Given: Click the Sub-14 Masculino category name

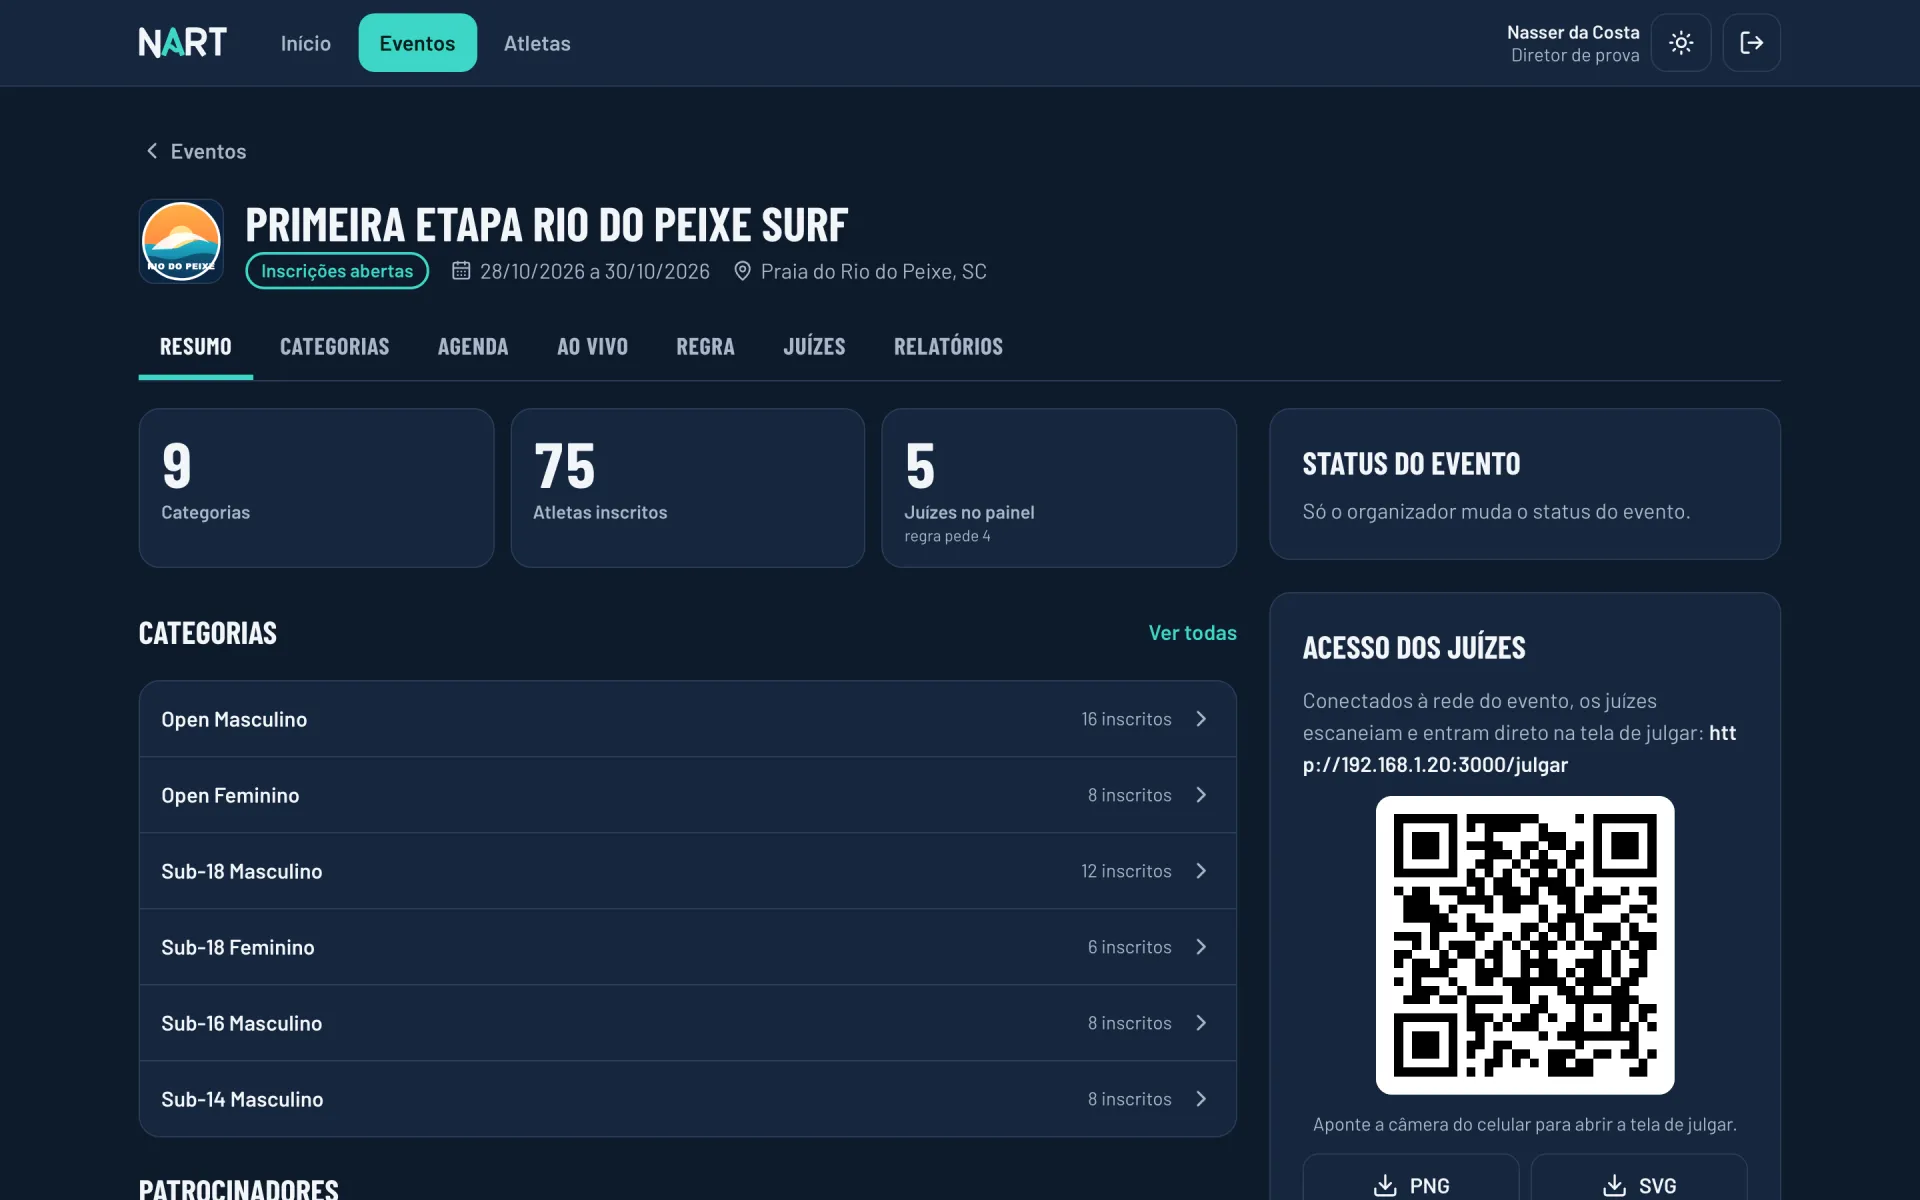Looking at the screenshot, I should (242, 1099).
